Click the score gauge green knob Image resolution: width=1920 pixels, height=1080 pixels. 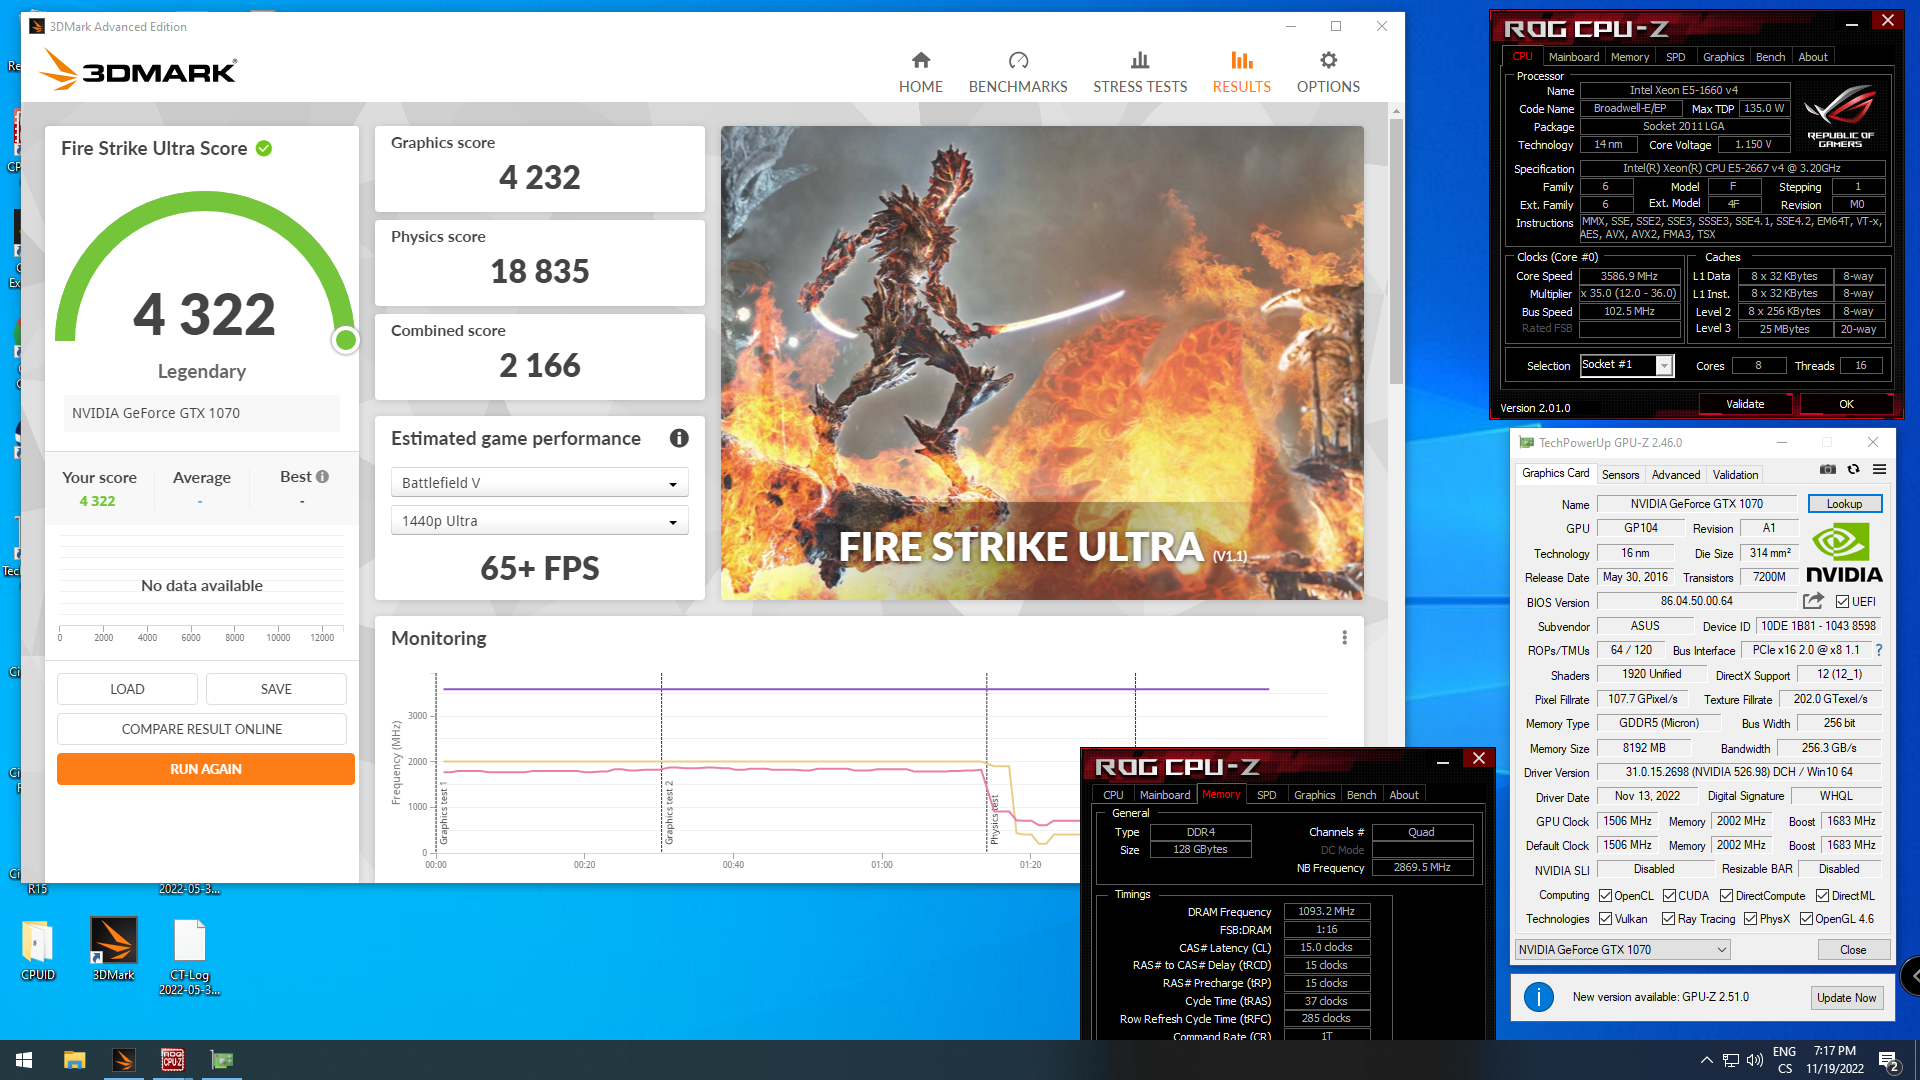(346, 340)
